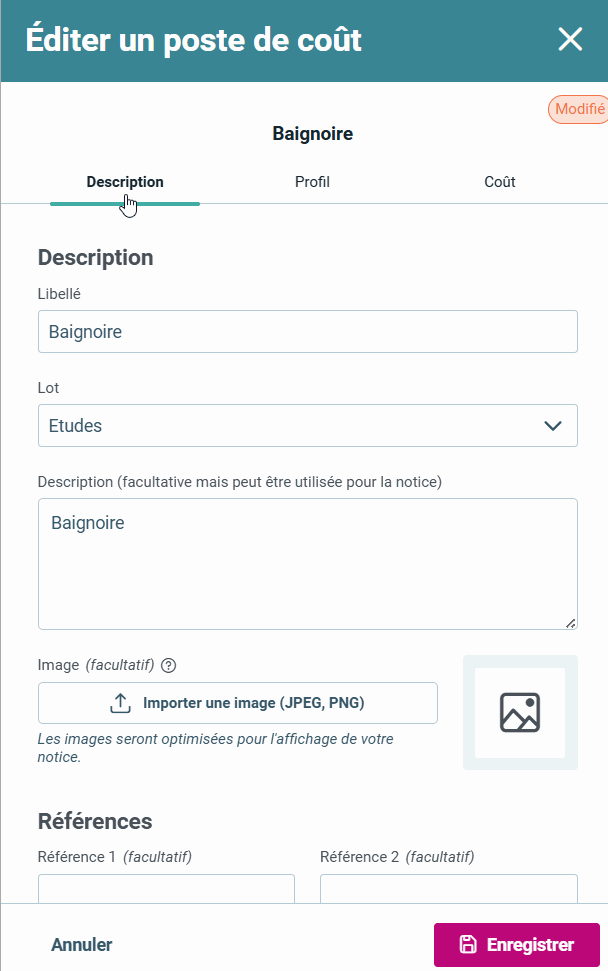Click the upload arrow icon
Screen dimensions: 608x971
(120, 703)
